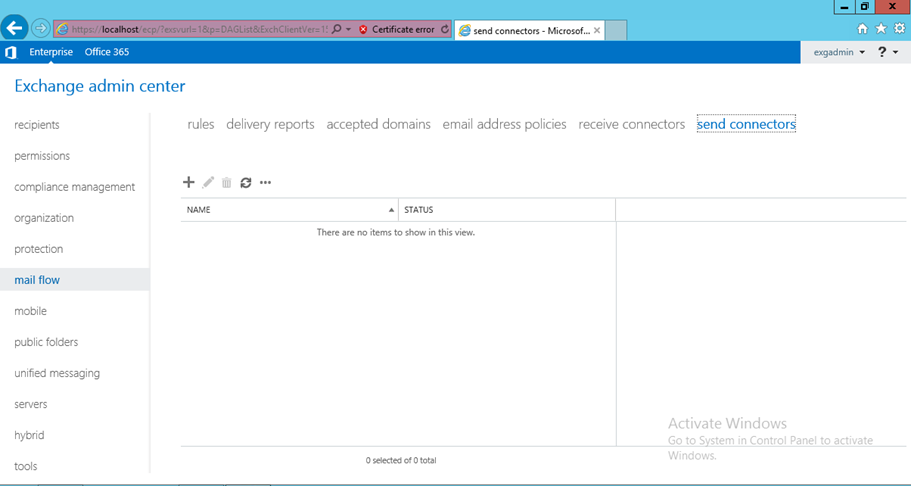Switch to rules tab
Image resolution: width=911 pixels, height=486 pixels.
tap(200, 124)
